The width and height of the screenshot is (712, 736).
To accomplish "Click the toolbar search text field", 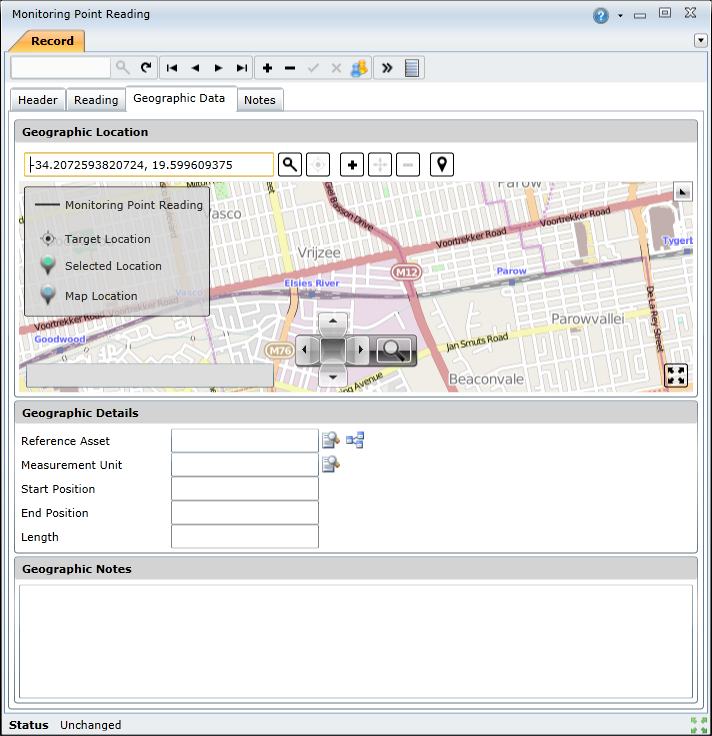I will click(x=61, y=68).
